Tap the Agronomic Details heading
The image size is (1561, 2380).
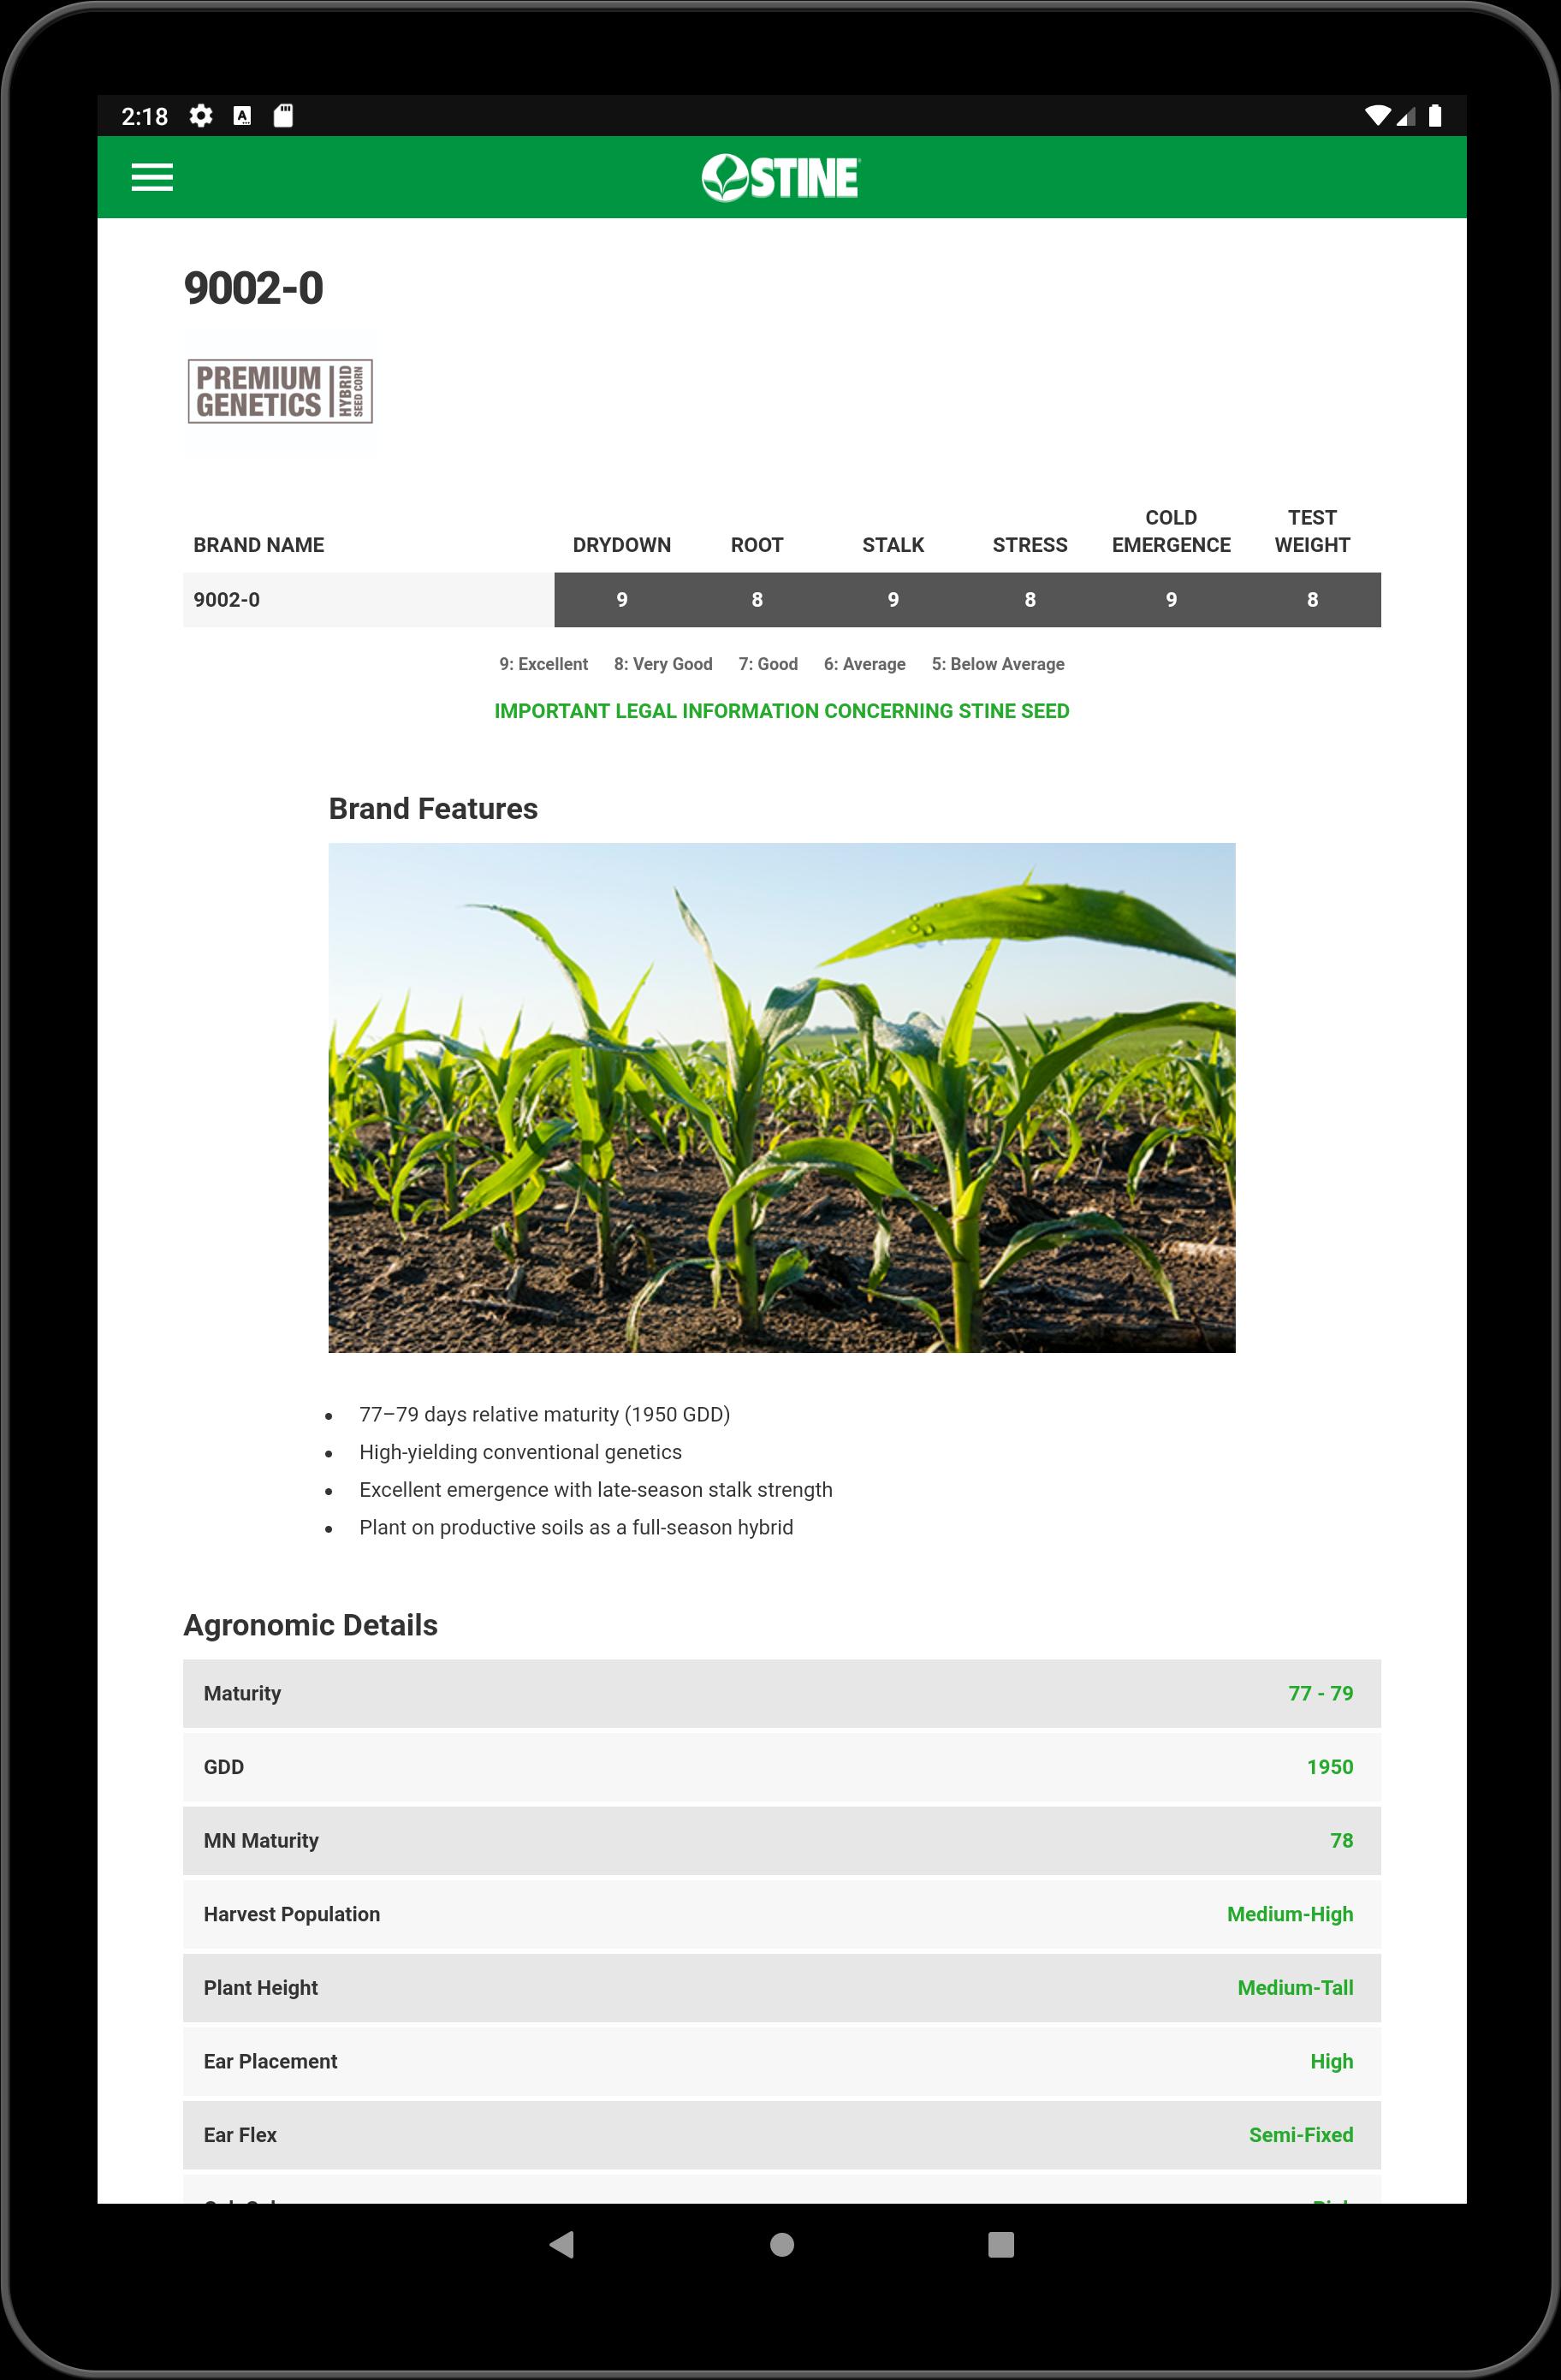pyautogui.click(x=310, y=1625)
